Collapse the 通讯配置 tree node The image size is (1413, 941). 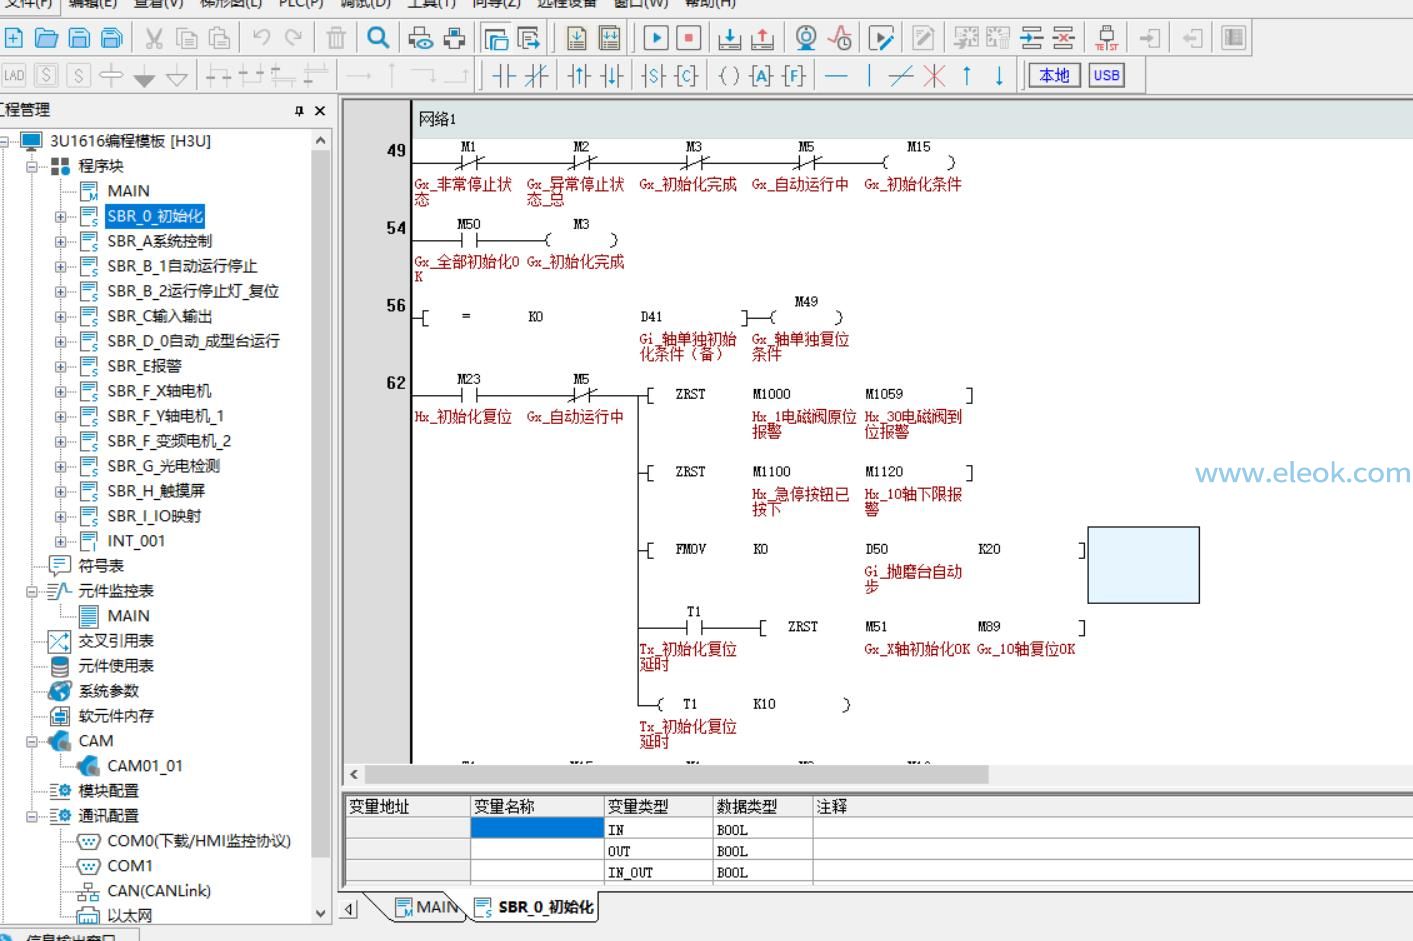pos(32,816)
